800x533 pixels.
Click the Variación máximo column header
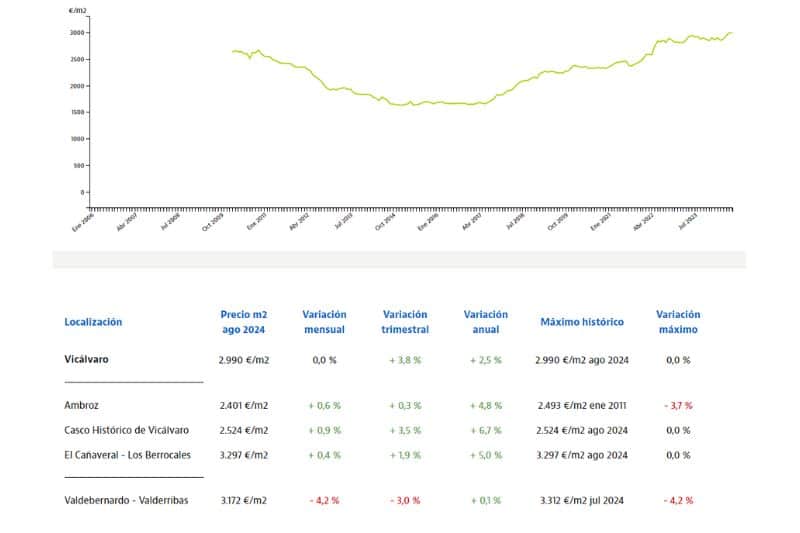(x=678, y=322)
